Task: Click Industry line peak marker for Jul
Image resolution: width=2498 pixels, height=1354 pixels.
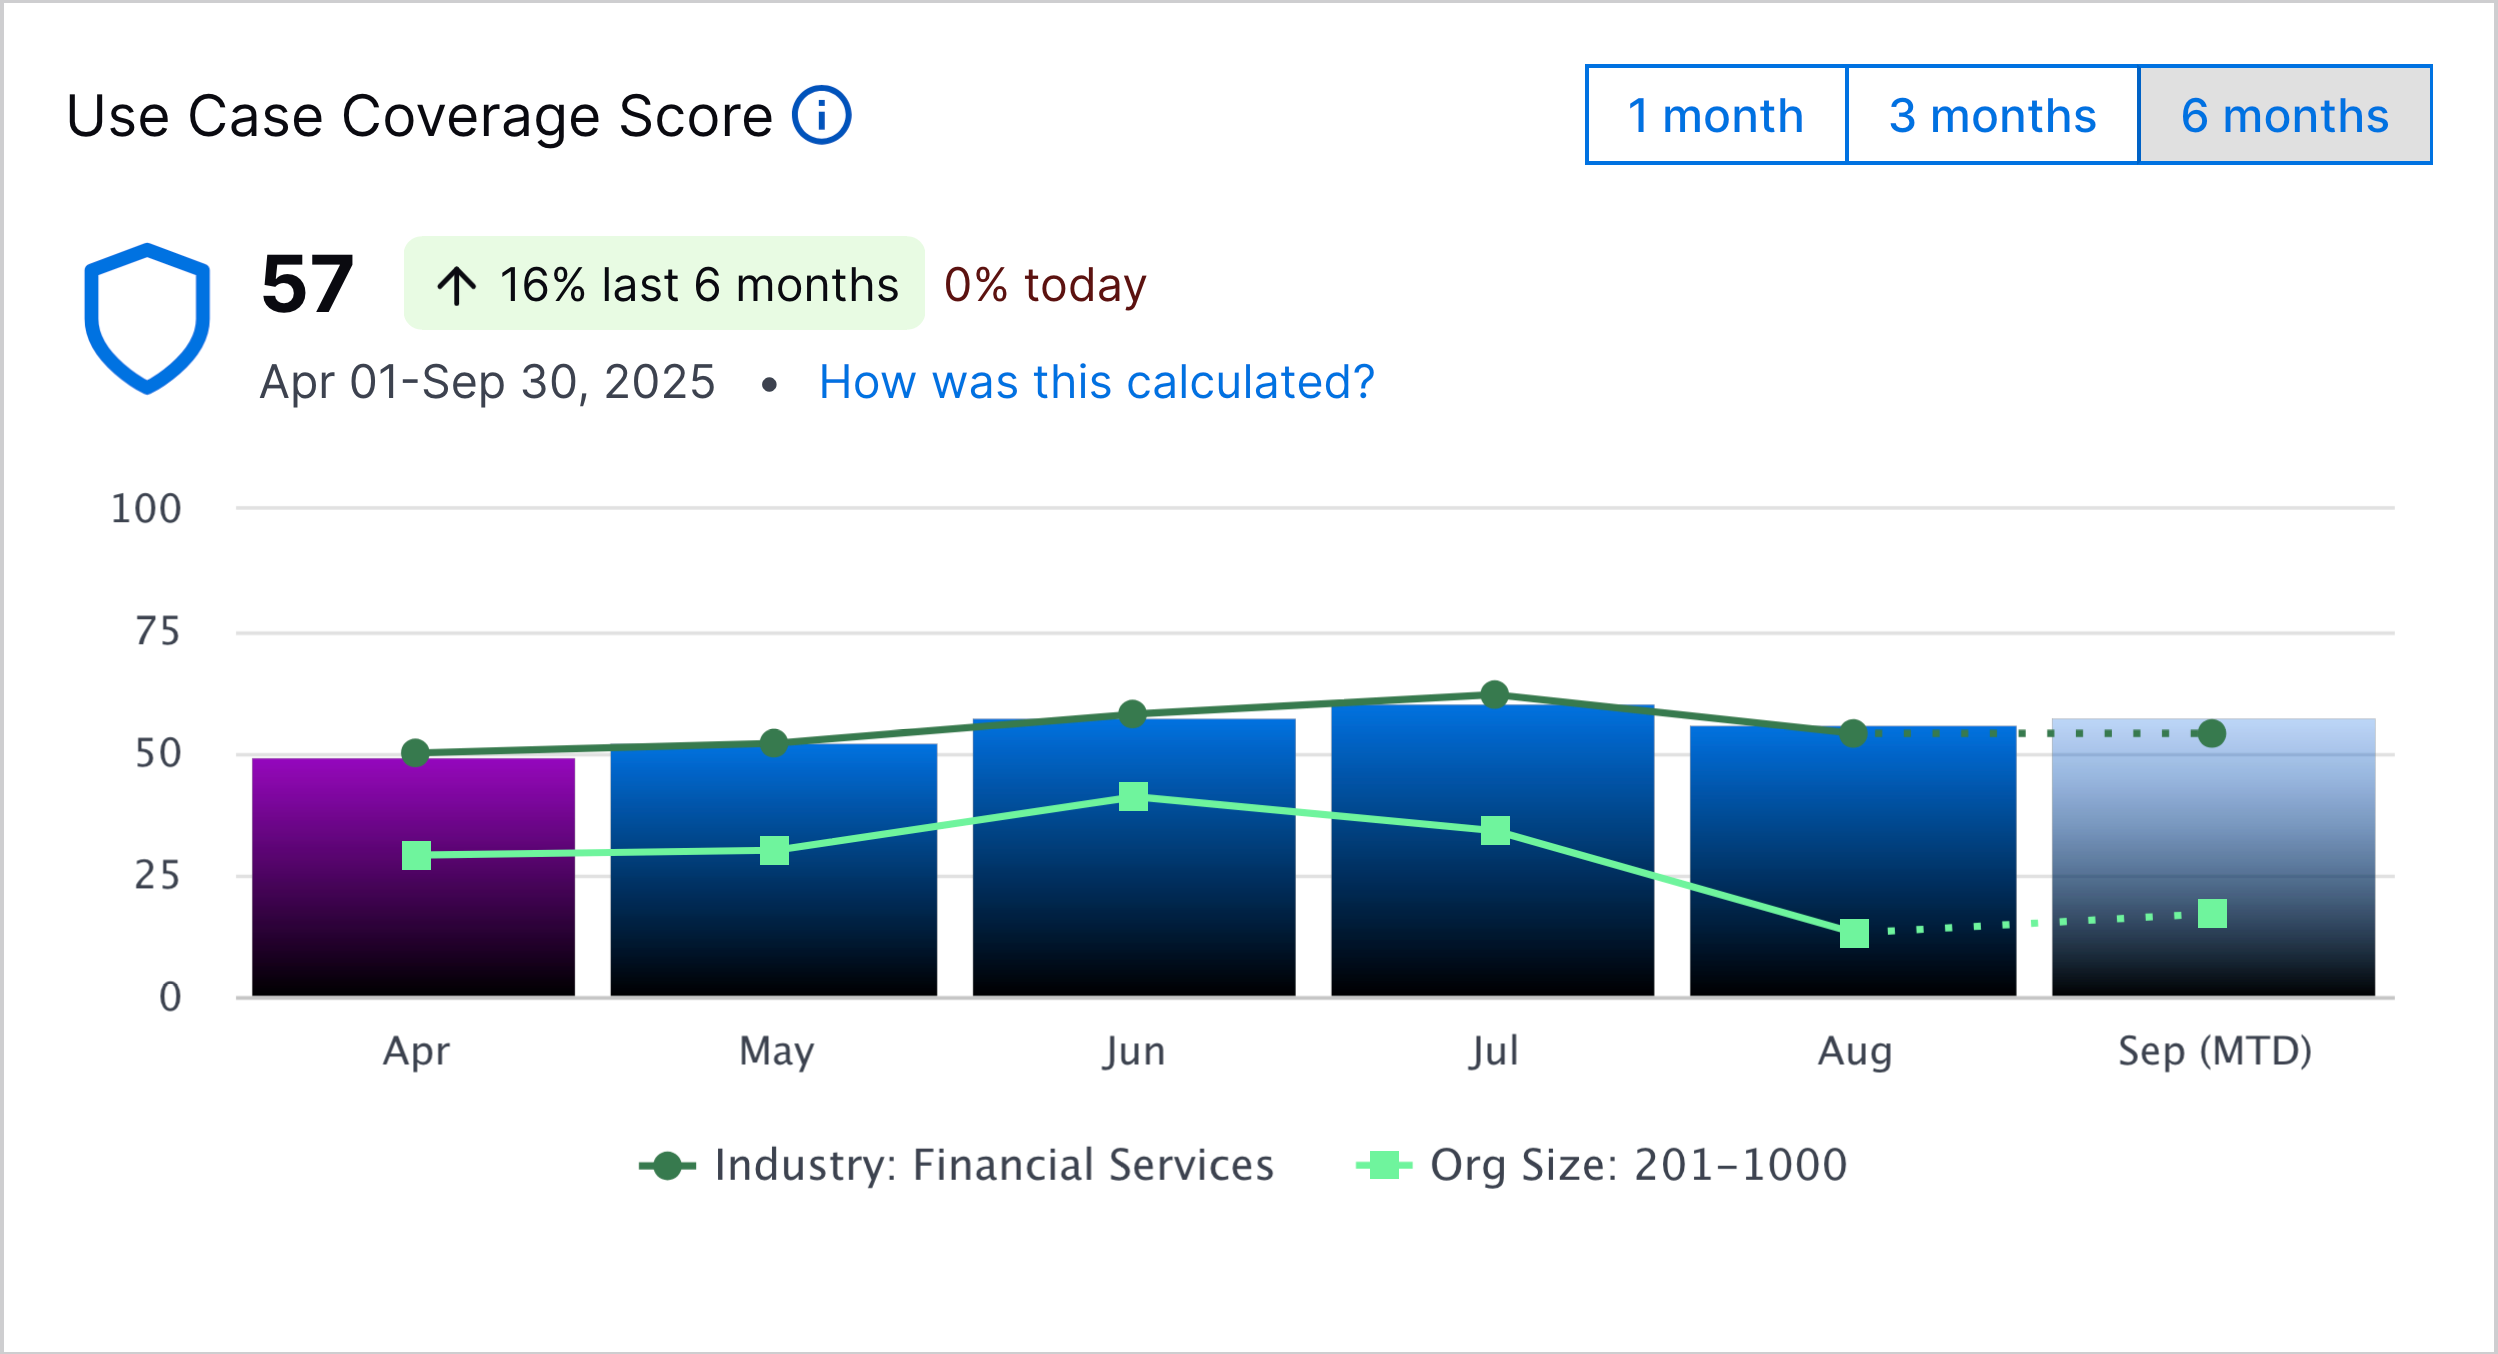Action: click(1494, 695)
